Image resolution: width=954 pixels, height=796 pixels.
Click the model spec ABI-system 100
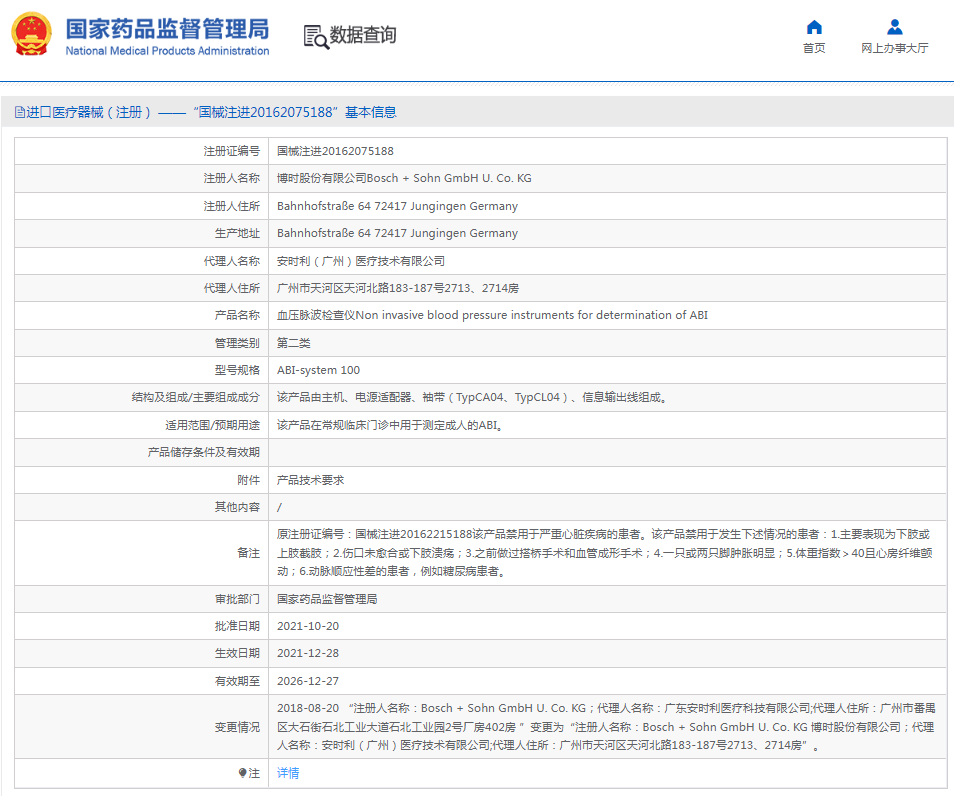(318, 370)
